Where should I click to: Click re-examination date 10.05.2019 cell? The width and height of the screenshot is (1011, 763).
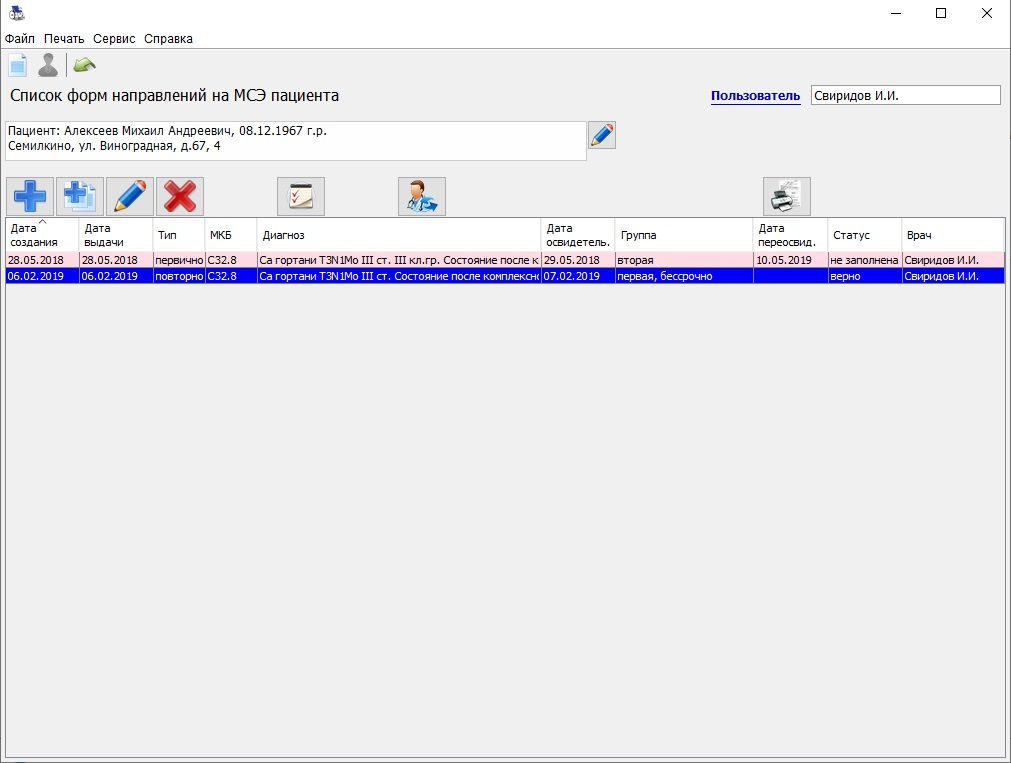(790, 260)
